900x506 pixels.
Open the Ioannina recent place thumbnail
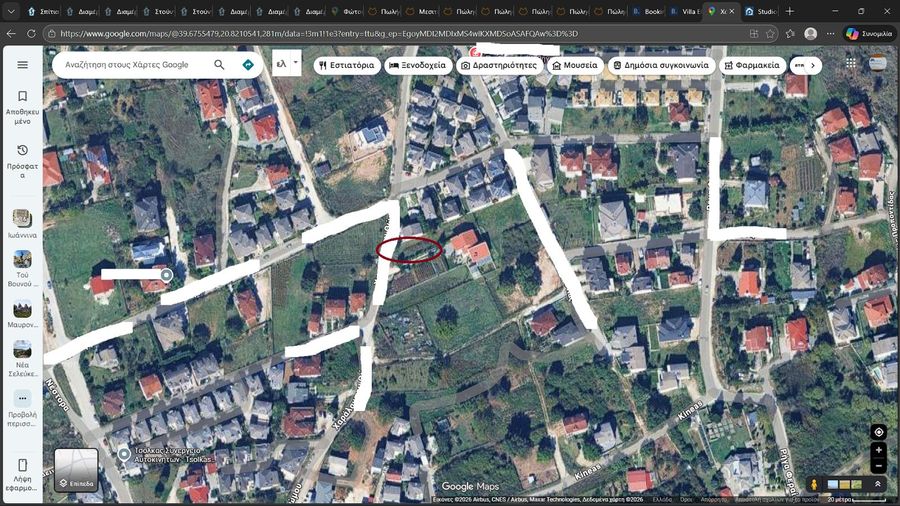(22, 224)
